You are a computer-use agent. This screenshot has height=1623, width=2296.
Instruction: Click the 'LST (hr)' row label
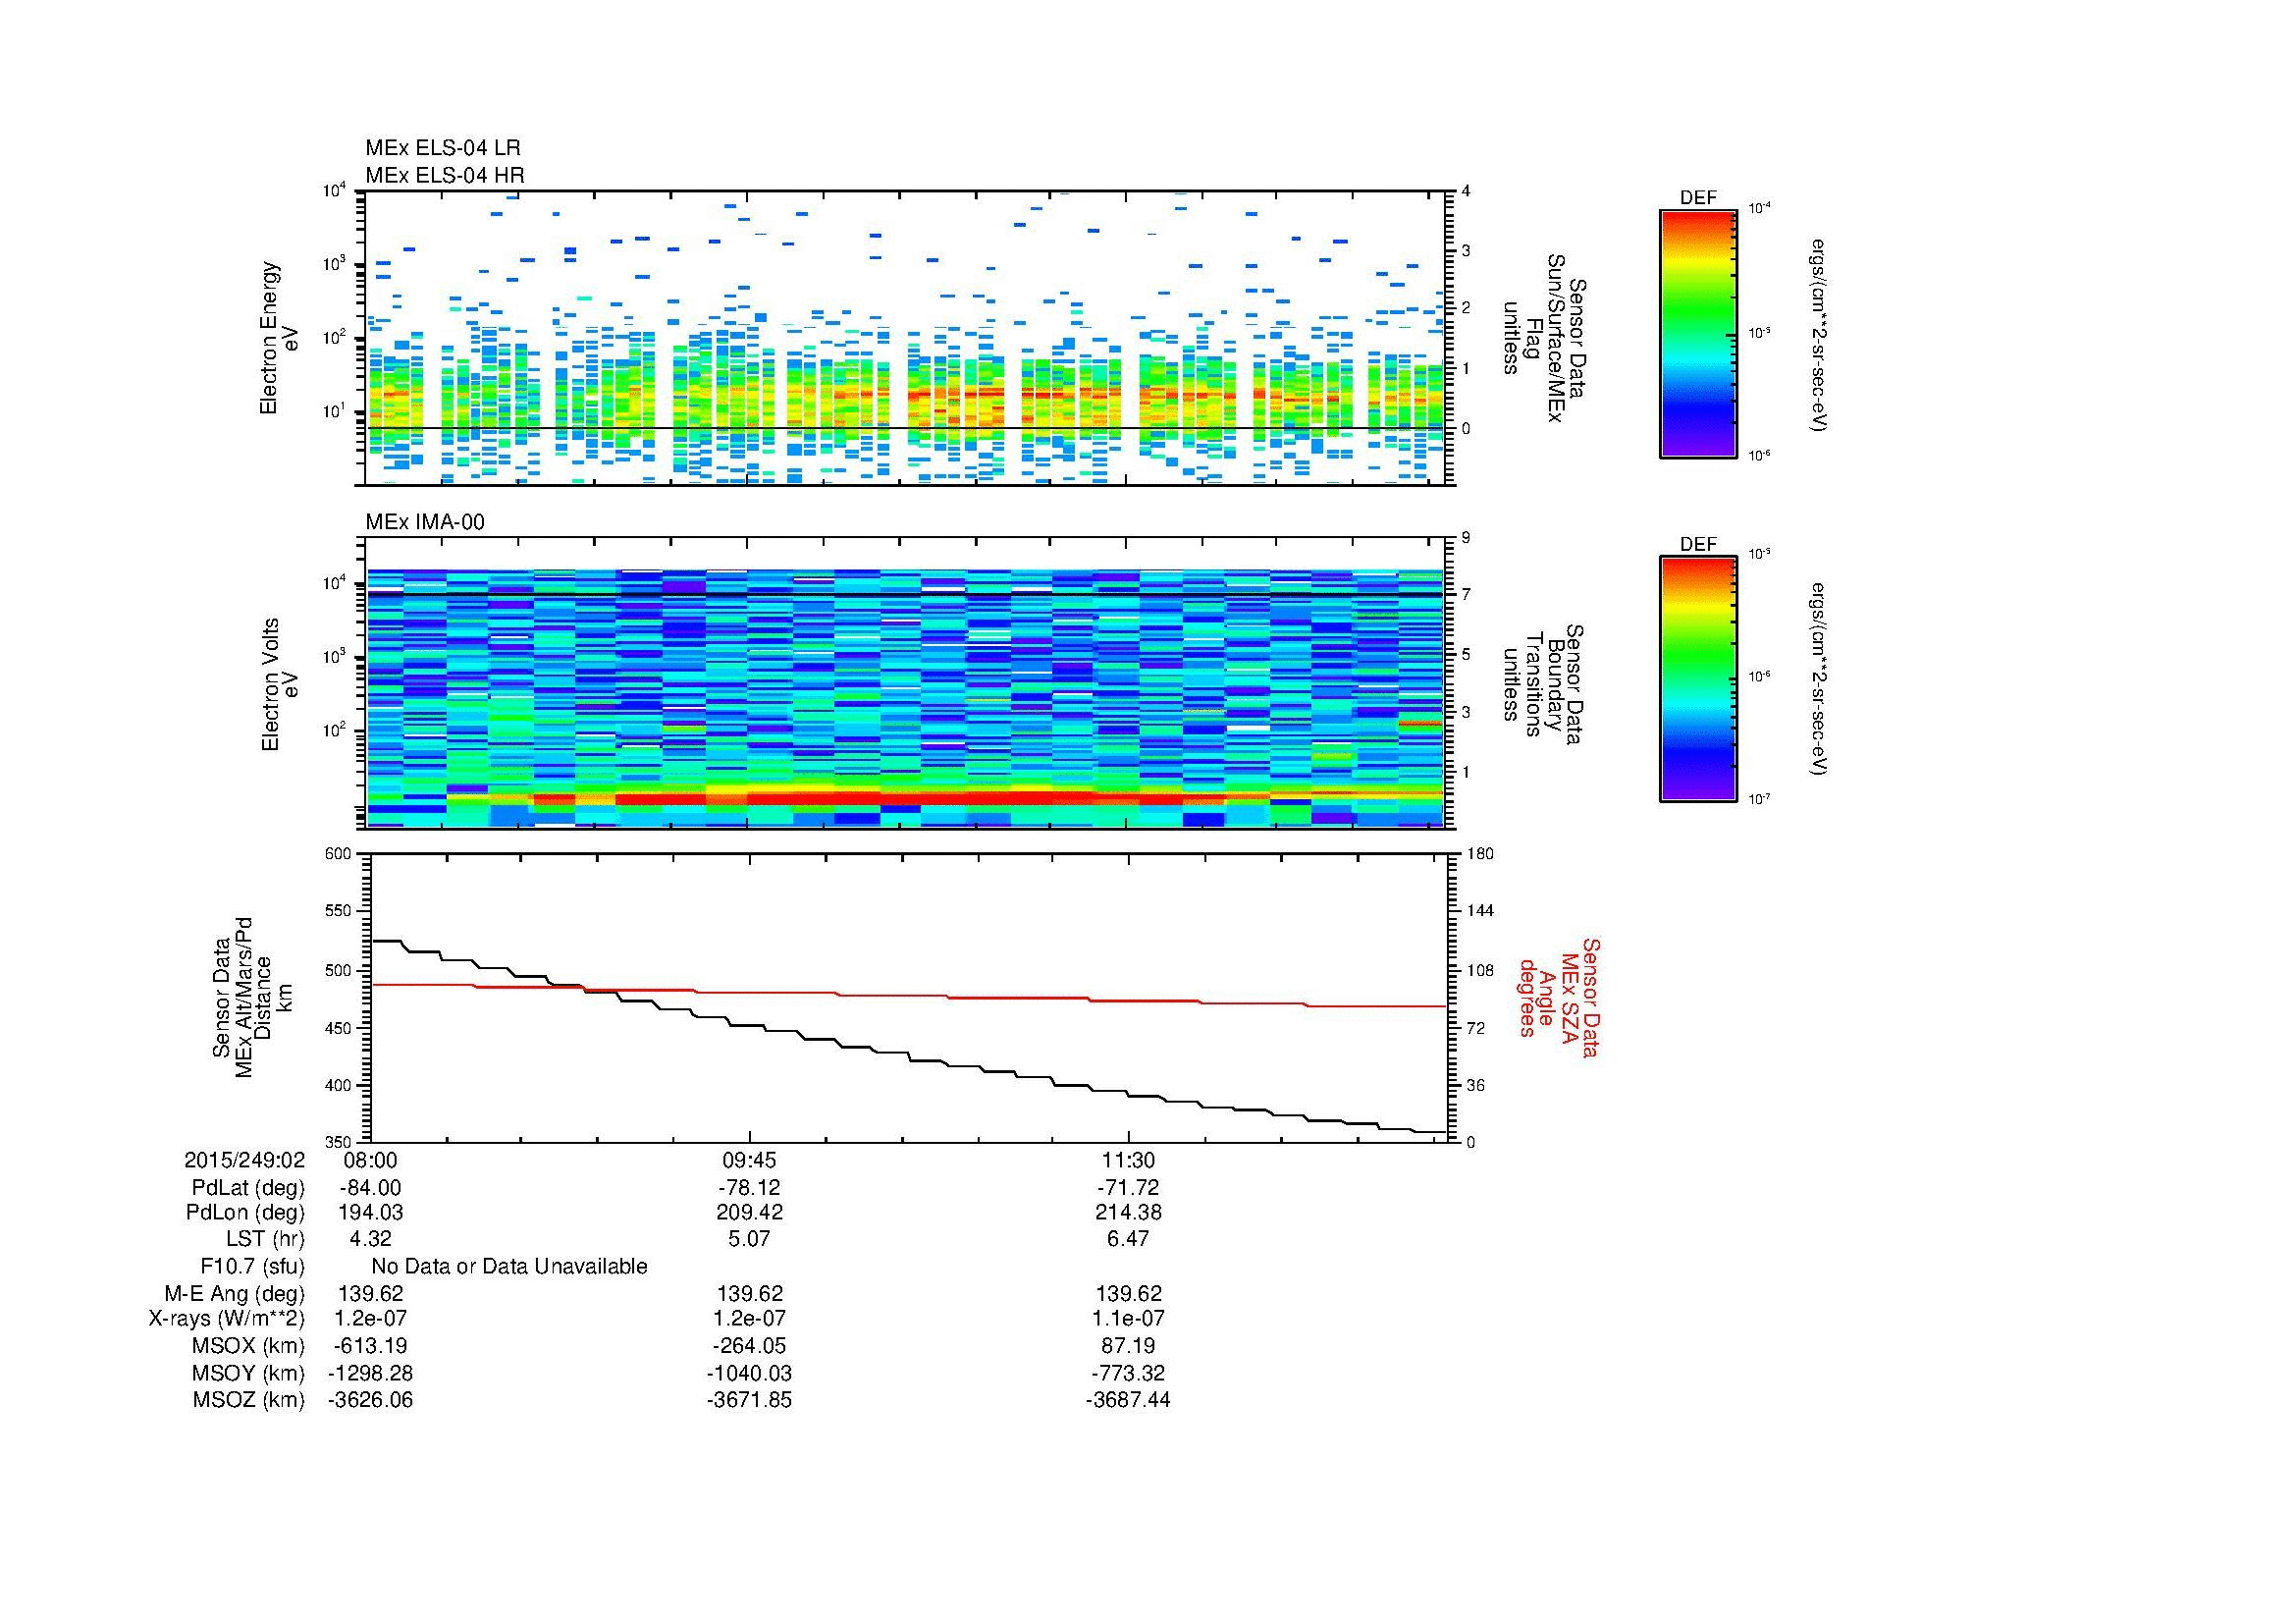[x=266, y=1240]
